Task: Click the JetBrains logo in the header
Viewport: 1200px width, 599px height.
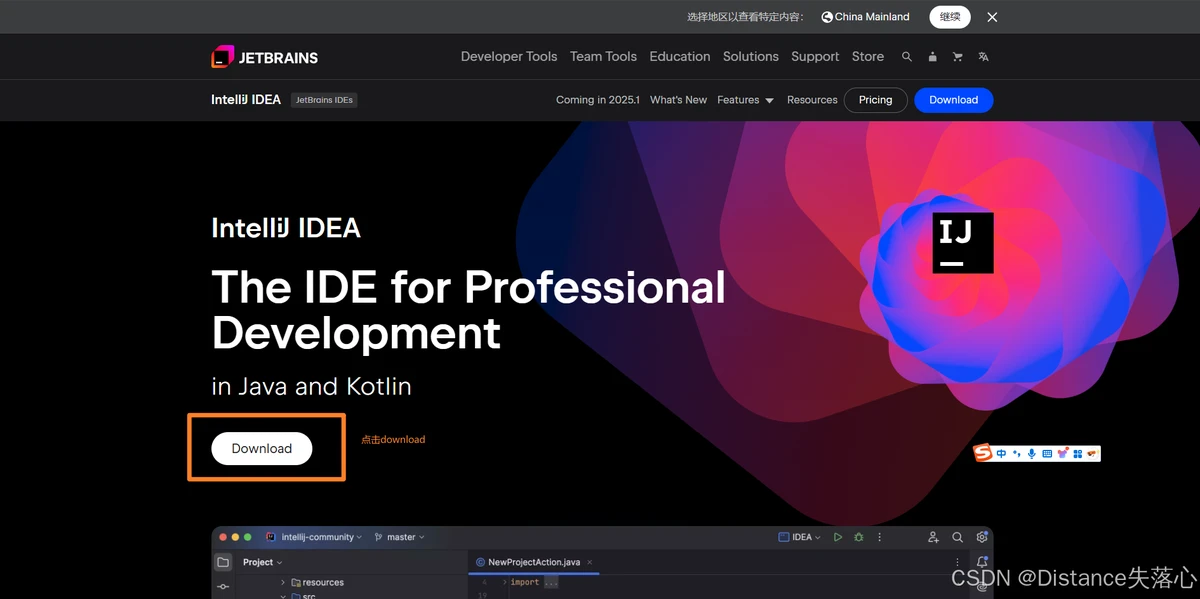Action: 264,57
